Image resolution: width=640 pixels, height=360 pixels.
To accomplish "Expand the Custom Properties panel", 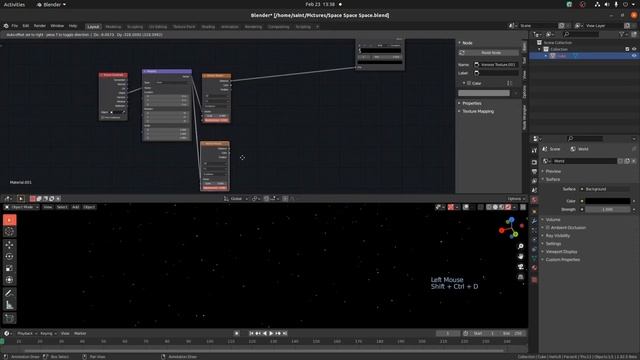I will pyautogui.click(x=562, y=260).
